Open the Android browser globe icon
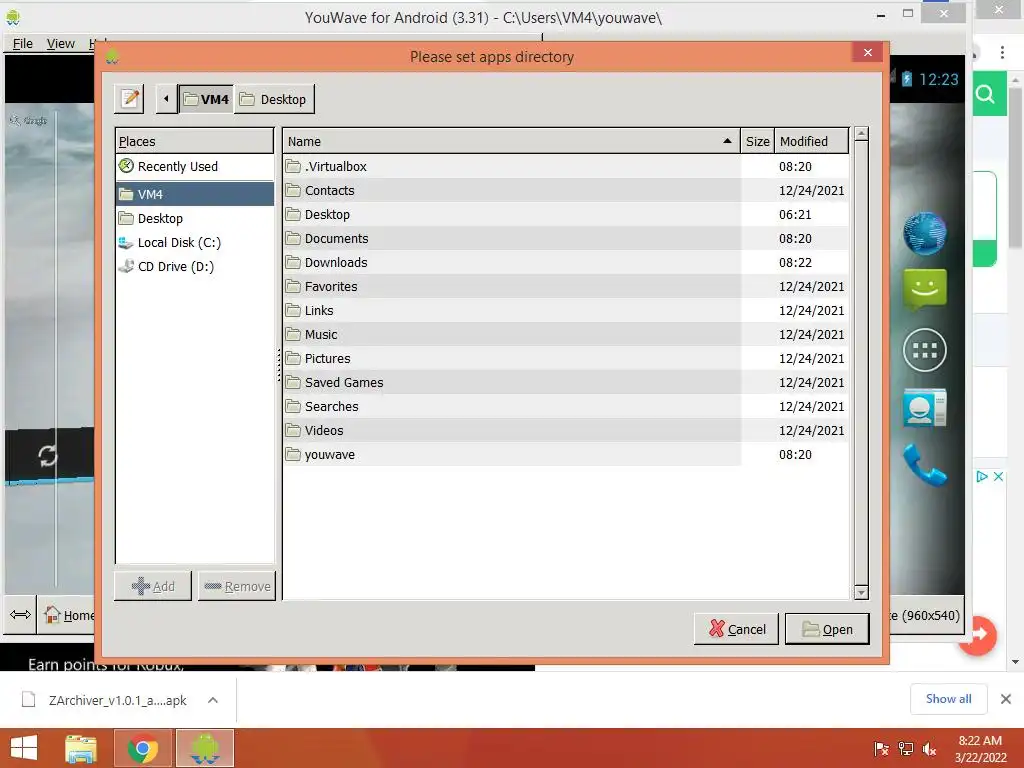Image resolution: width=1024 pixels, height=768 pixels. tap(925, 233)
